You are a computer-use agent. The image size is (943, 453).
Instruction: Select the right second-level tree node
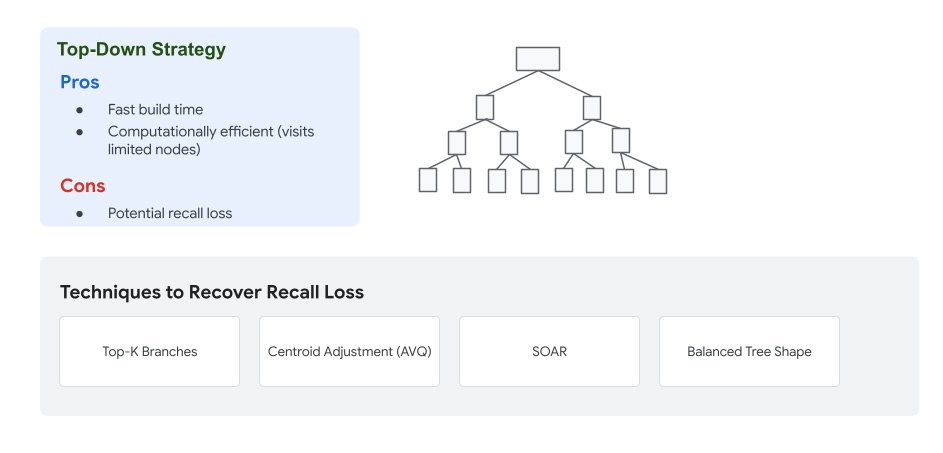pos(592,108)
